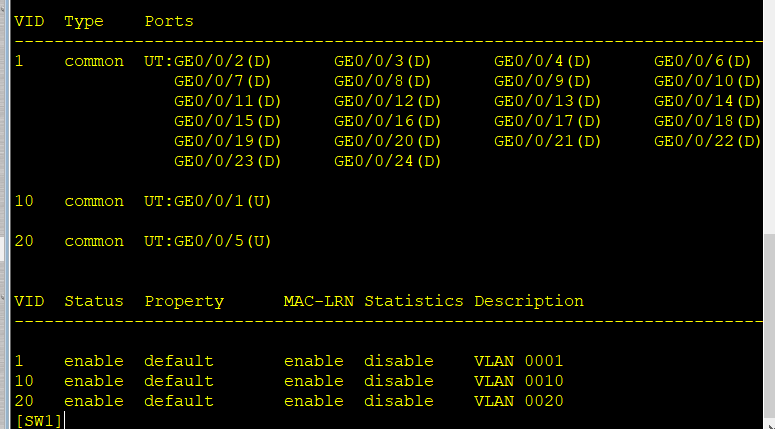Click the GE0/0/13(D) port entry

click(547, 101)
